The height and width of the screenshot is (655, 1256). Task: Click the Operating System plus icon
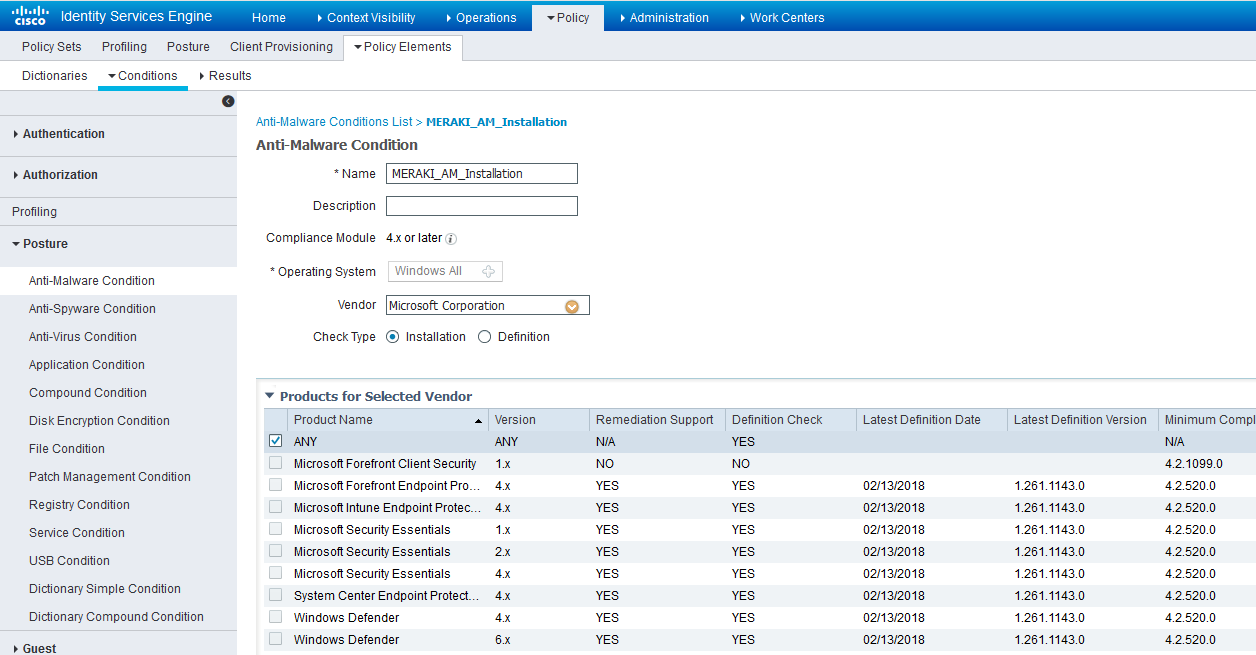click(x=488, y=272)
